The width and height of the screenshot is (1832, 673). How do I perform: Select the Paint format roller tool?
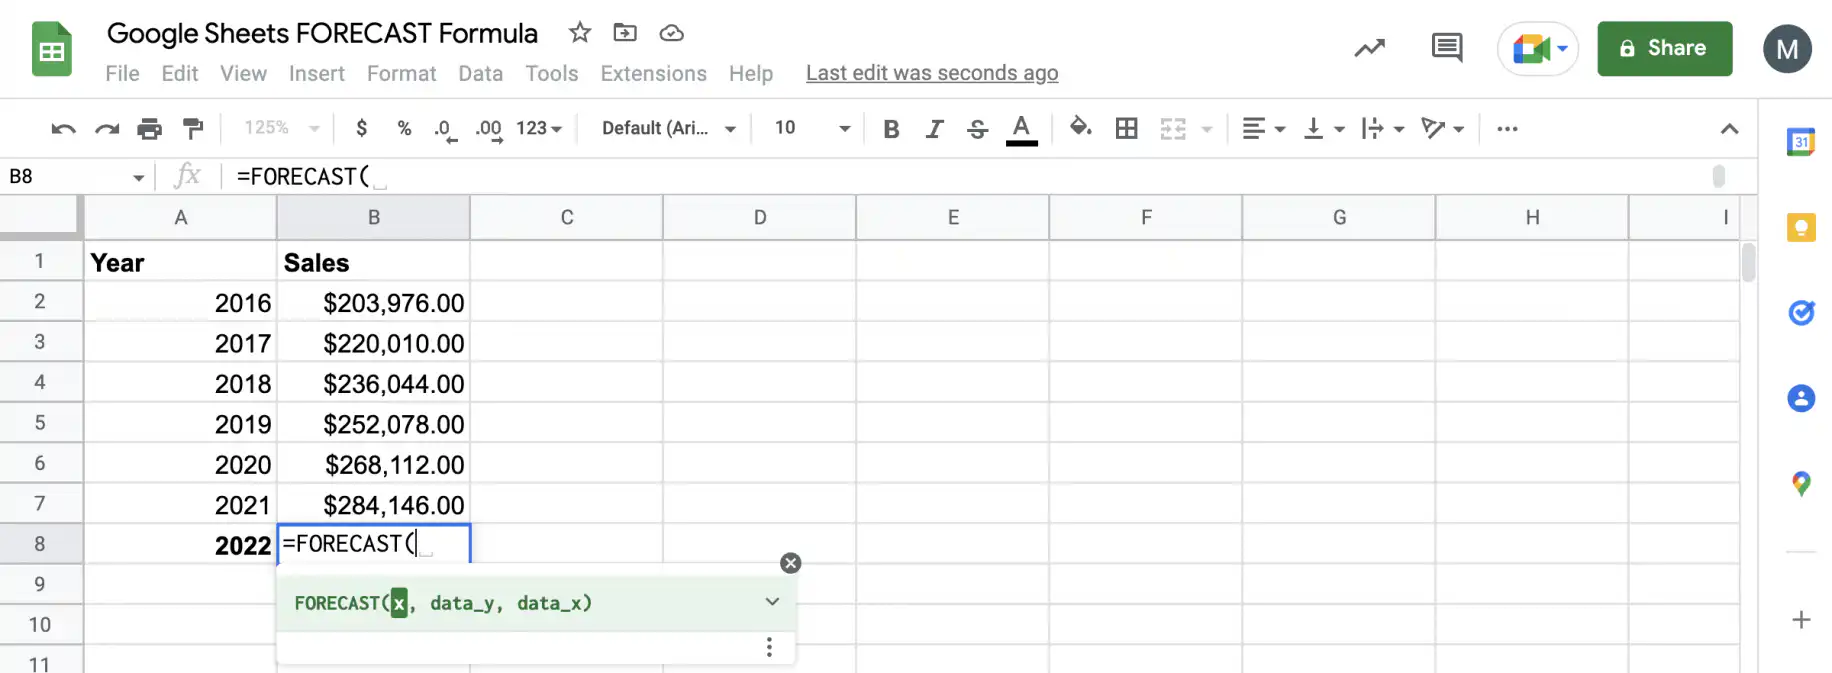(193, 128)
